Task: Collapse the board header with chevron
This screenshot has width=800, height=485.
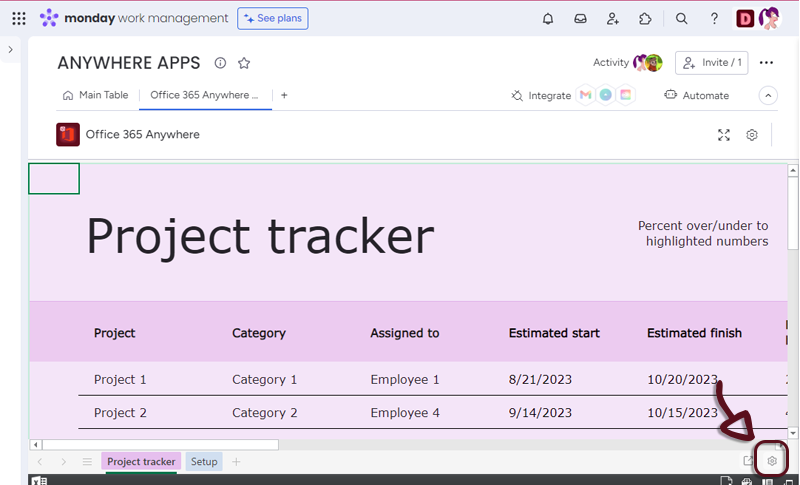Action: 768,96
